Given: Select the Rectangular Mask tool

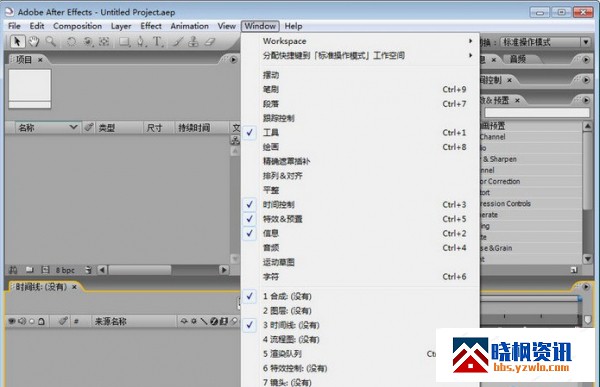Looking at the screenshot, I should point(124,41).
